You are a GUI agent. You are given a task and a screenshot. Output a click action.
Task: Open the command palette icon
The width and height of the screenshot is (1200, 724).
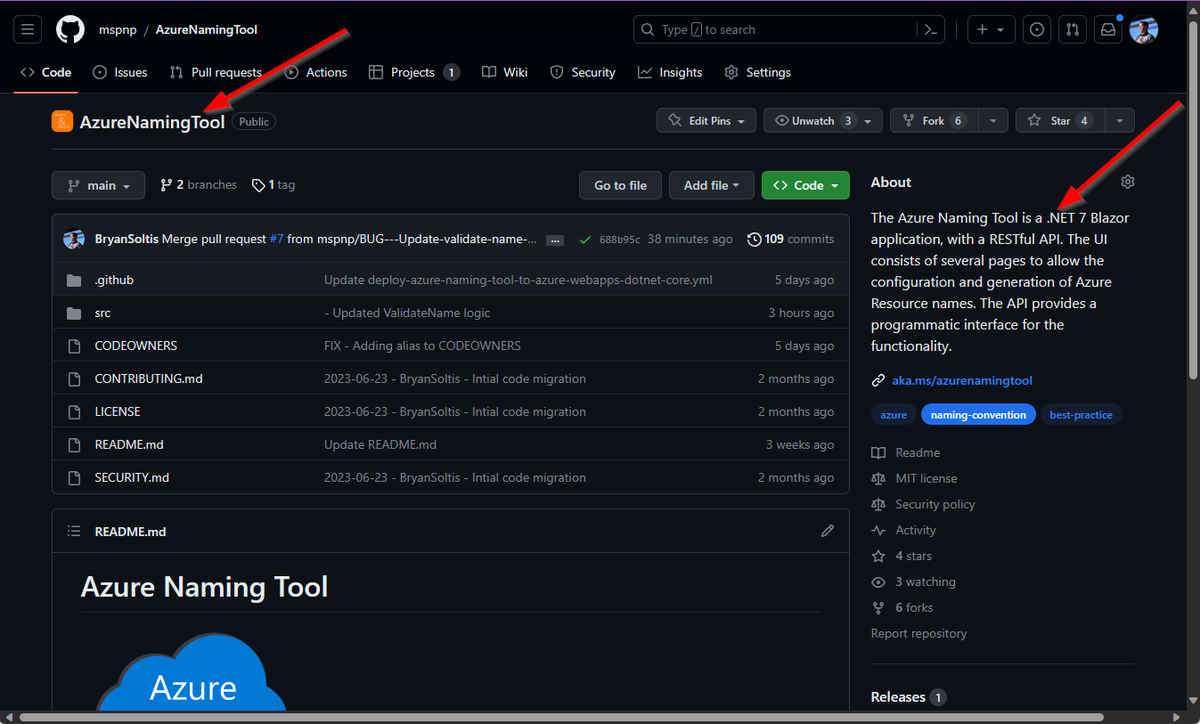(x=931, y=30)
